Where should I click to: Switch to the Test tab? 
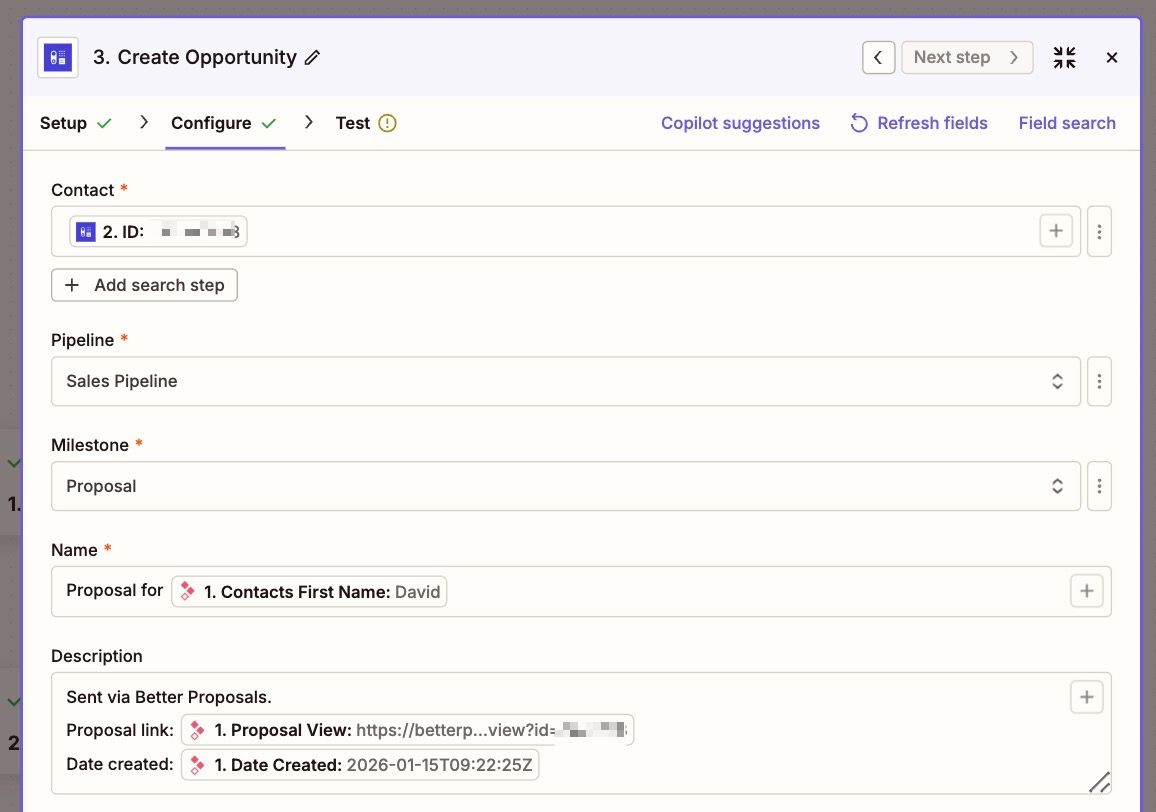[353, 122]
